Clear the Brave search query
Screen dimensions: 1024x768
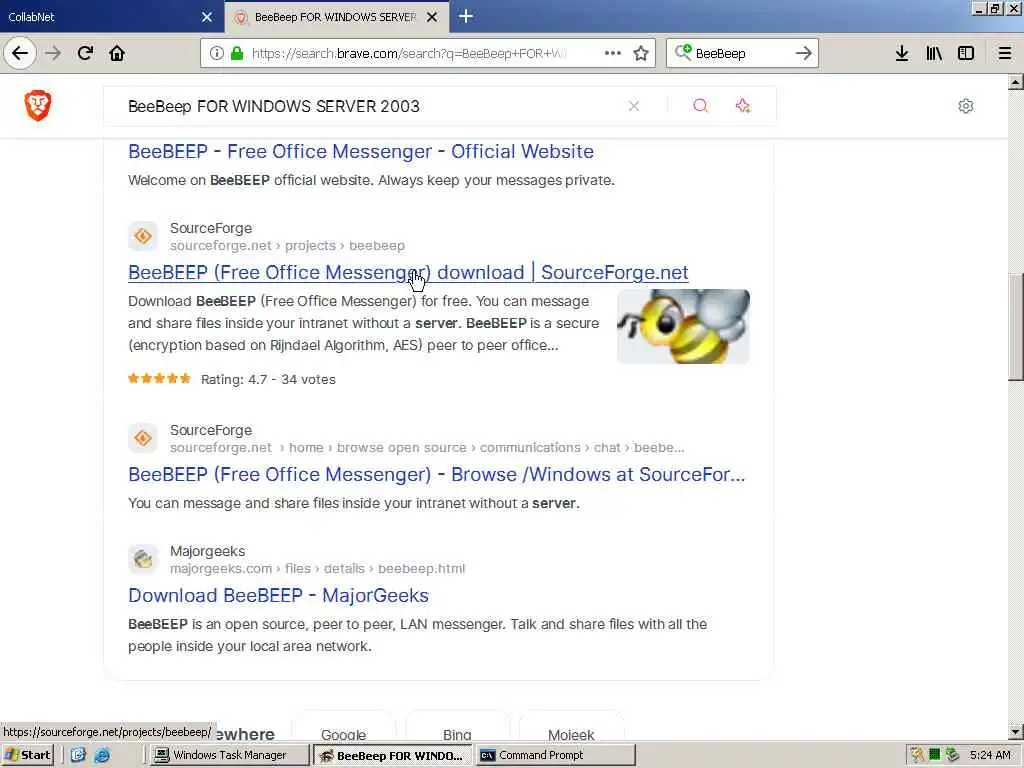tap(633, 106)
